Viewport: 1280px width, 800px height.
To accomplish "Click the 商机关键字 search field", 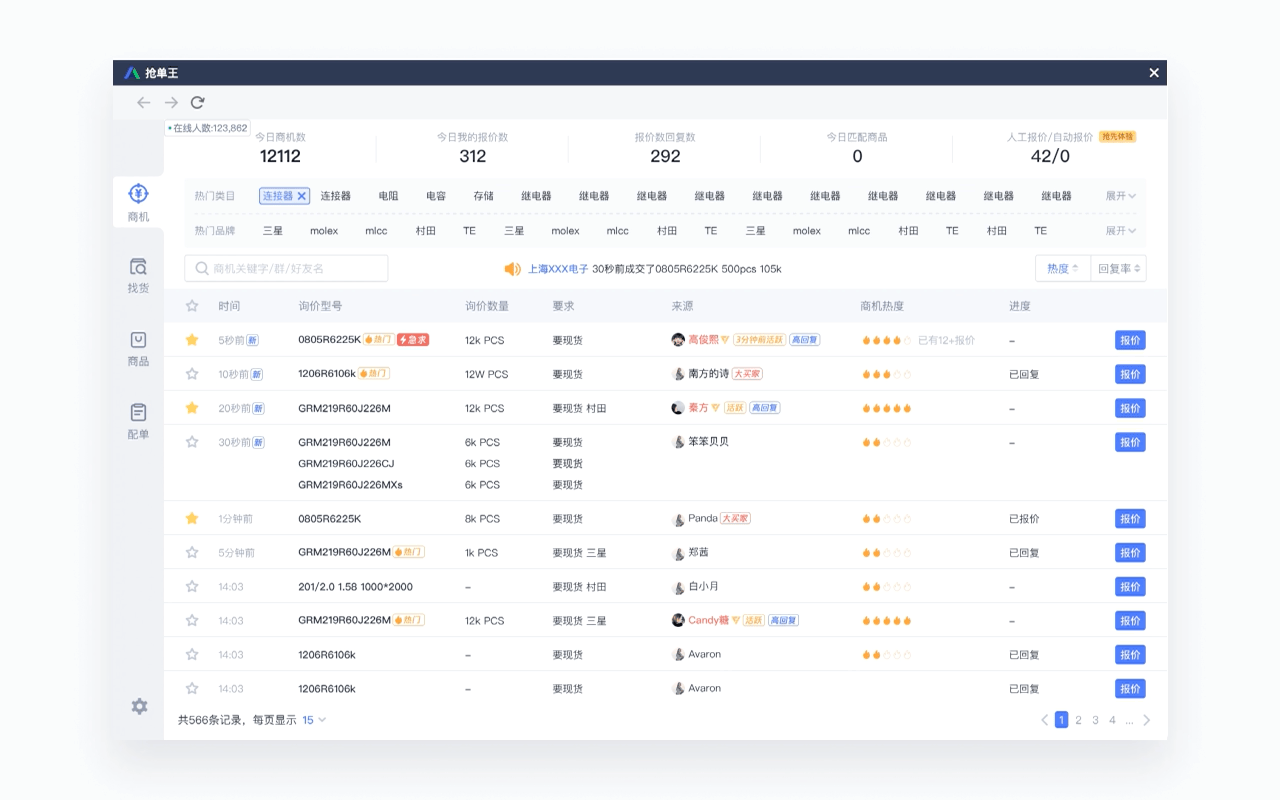I will click(x=290, y=269).
